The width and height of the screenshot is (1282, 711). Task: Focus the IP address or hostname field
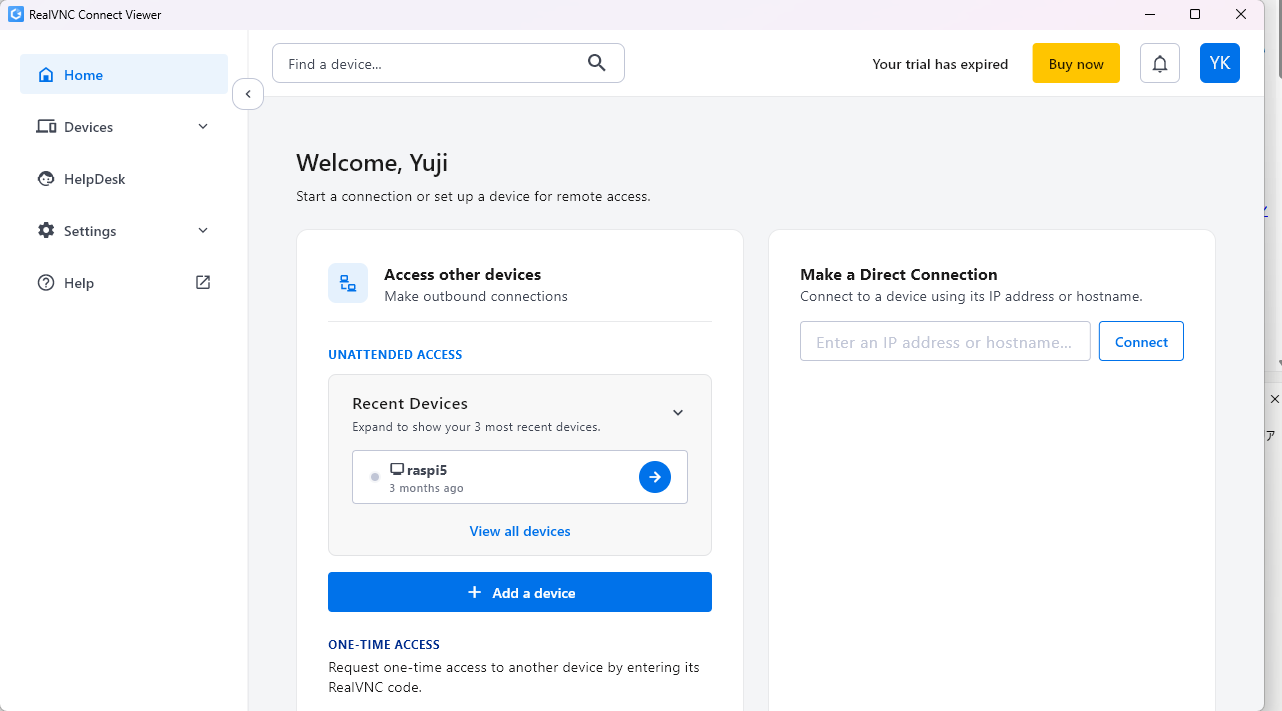(945, 341)
